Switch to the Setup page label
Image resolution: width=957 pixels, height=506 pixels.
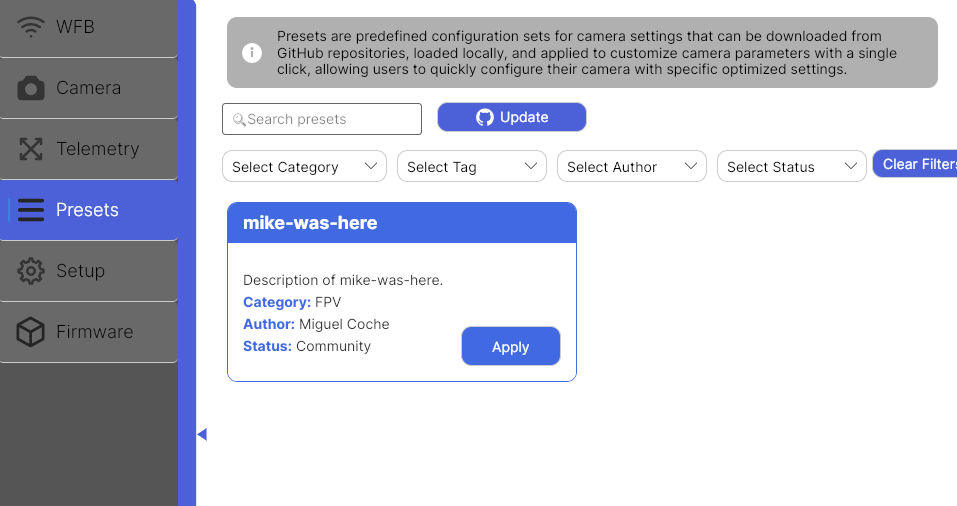(x=81, y=271)
